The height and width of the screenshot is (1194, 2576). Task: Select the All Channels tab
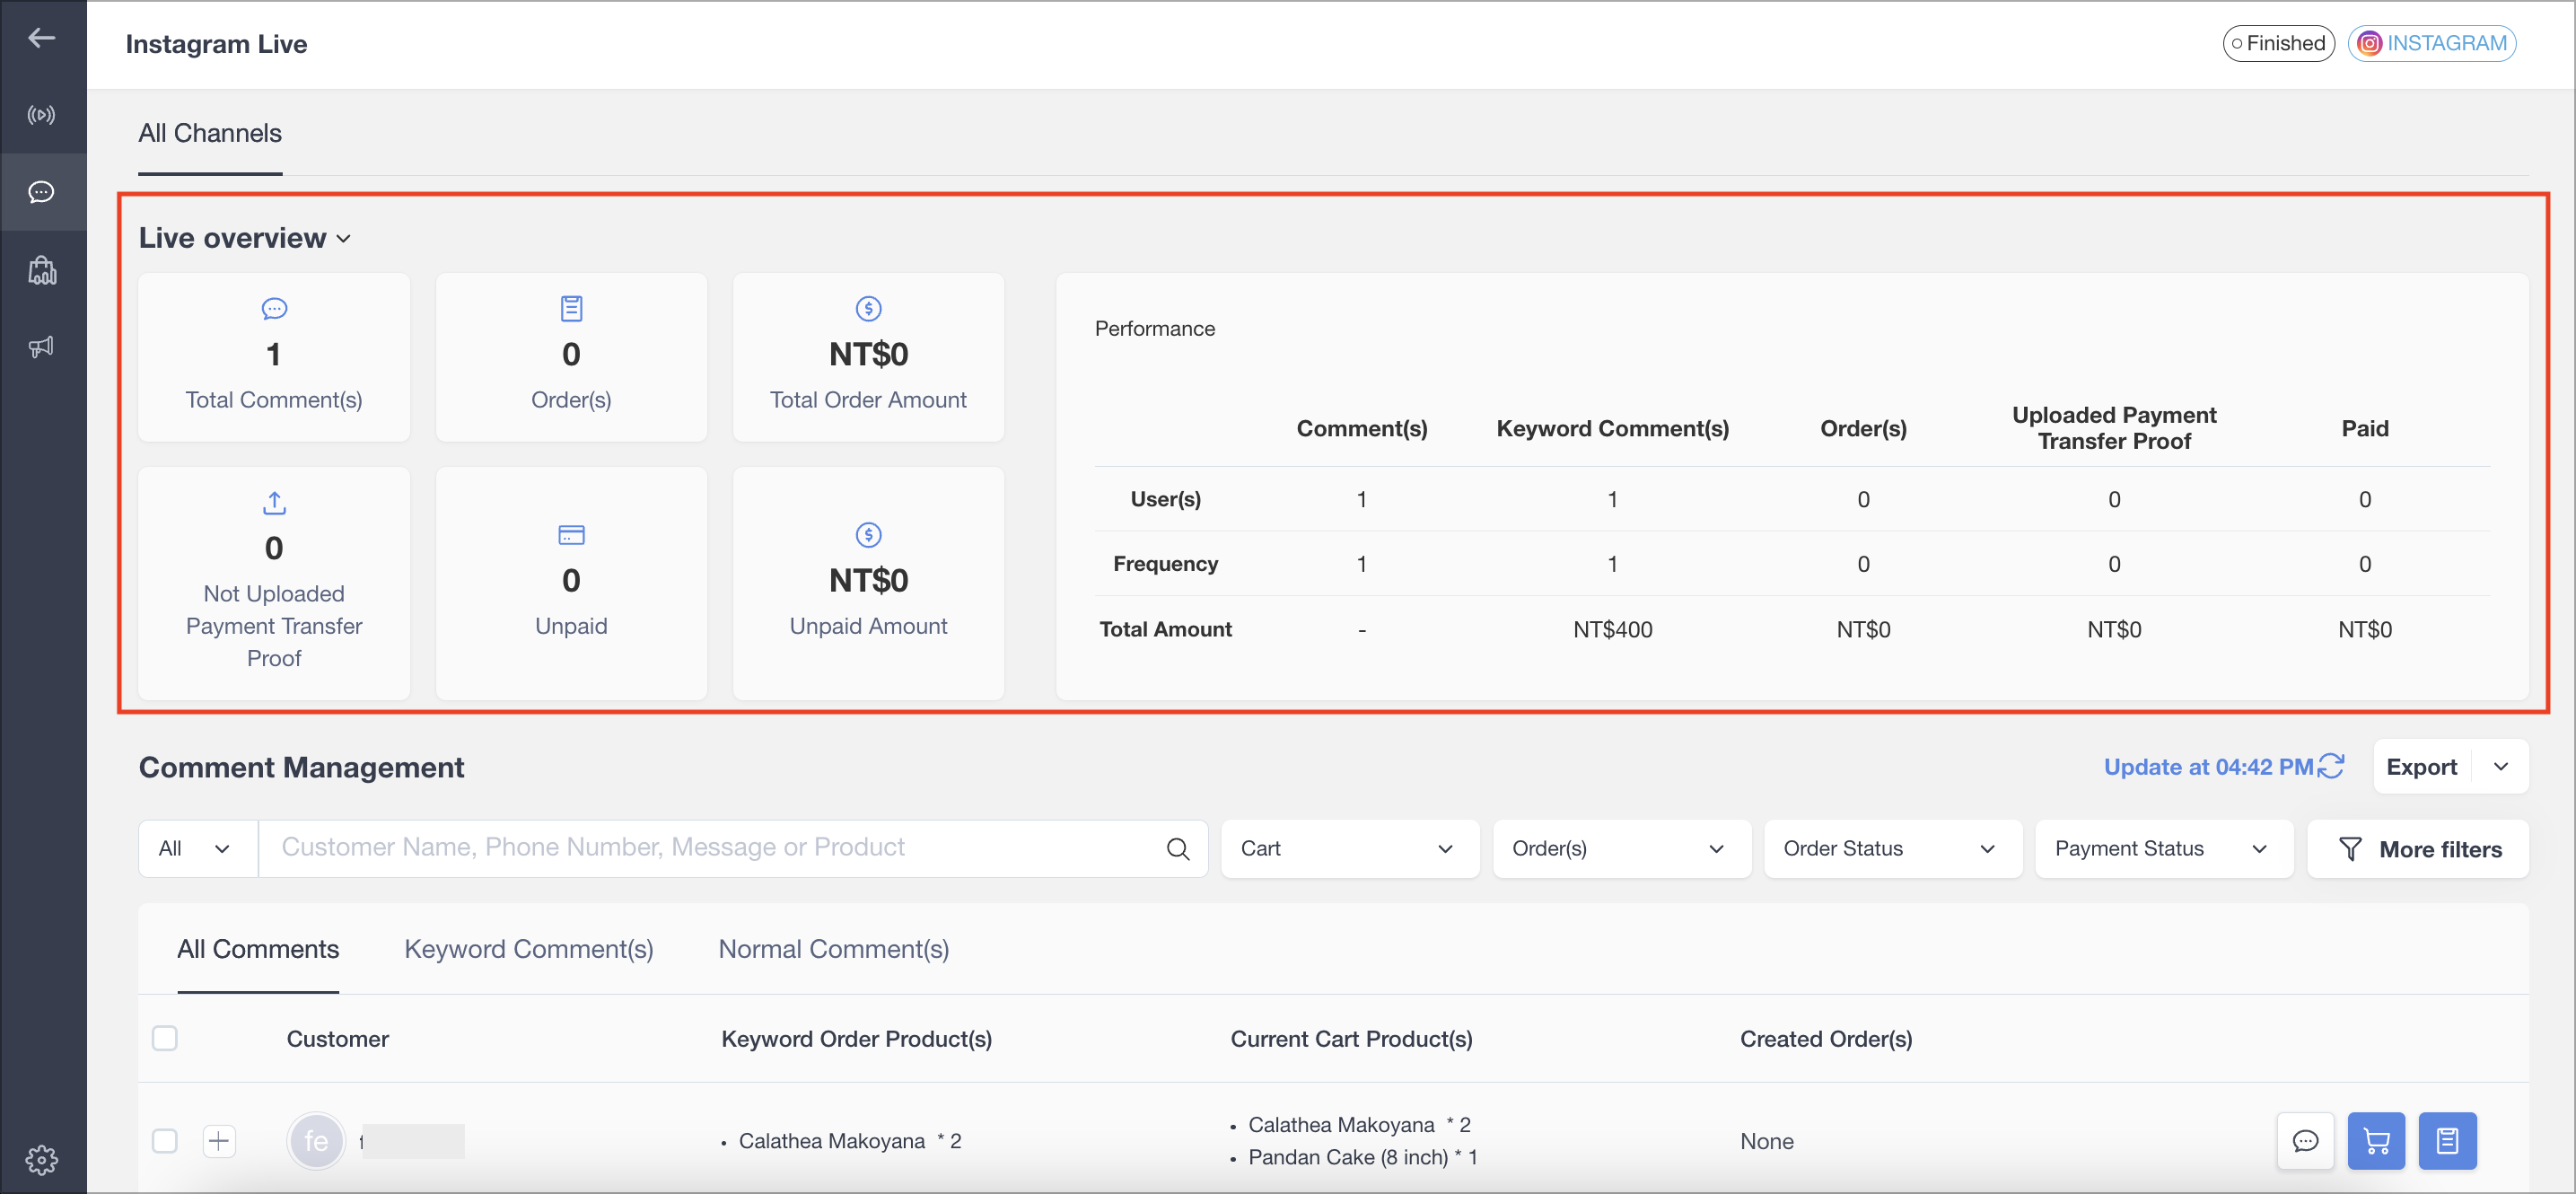pyautogui.click(x=210, y=134)
